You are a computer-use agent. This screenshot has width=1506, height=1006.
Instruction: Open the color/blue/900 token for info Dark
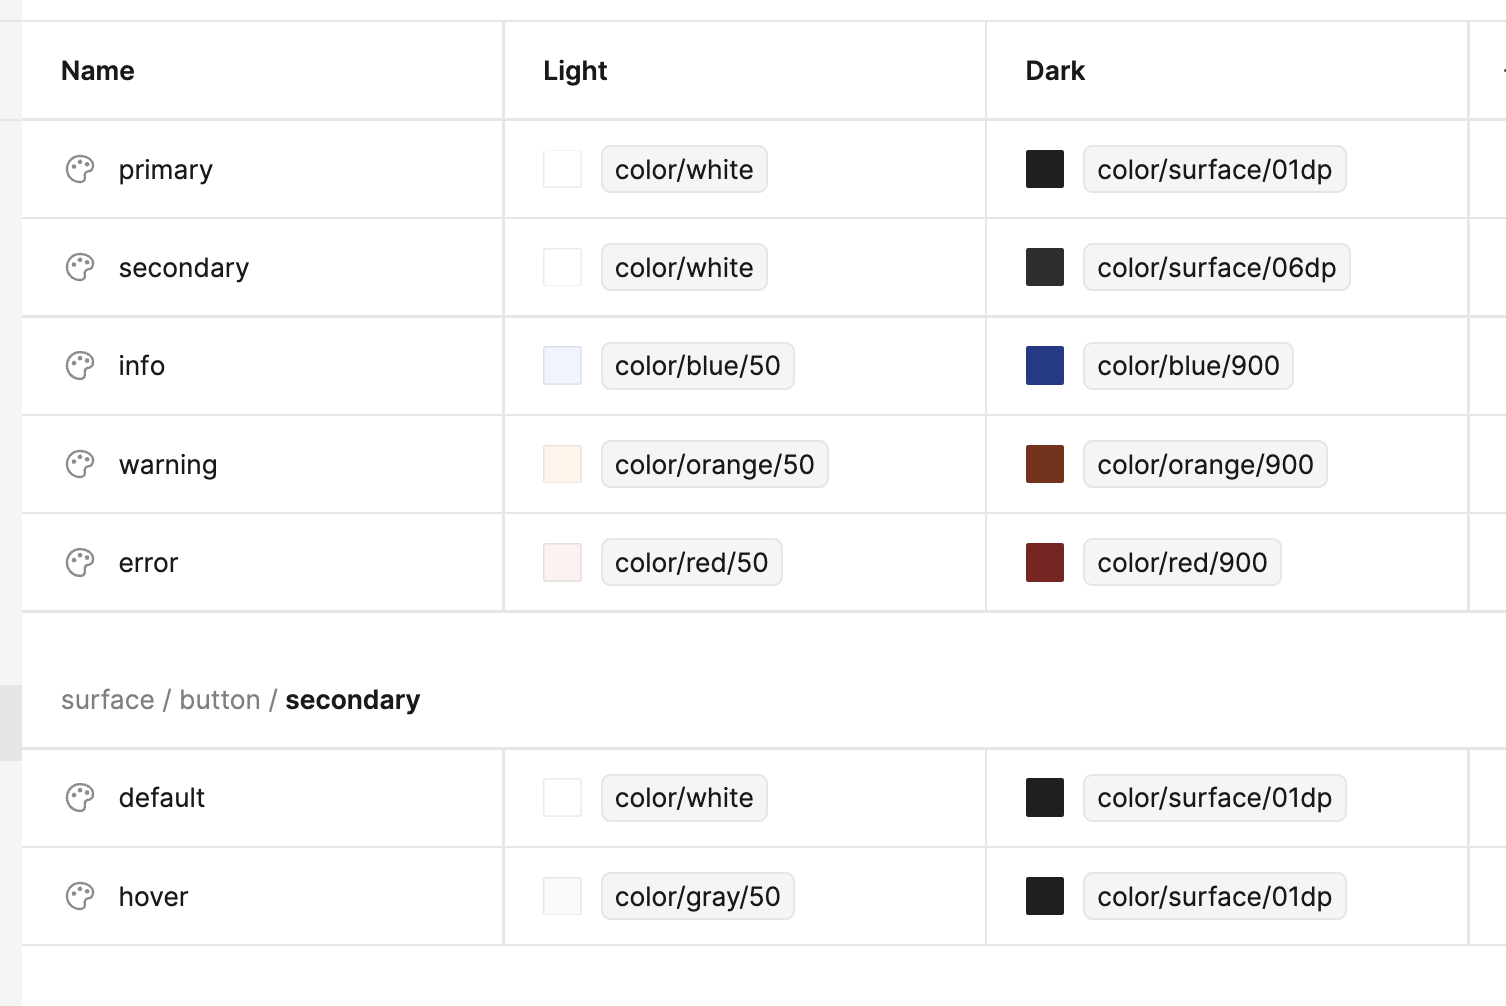pyautogui.click(x=1188, y=366)
